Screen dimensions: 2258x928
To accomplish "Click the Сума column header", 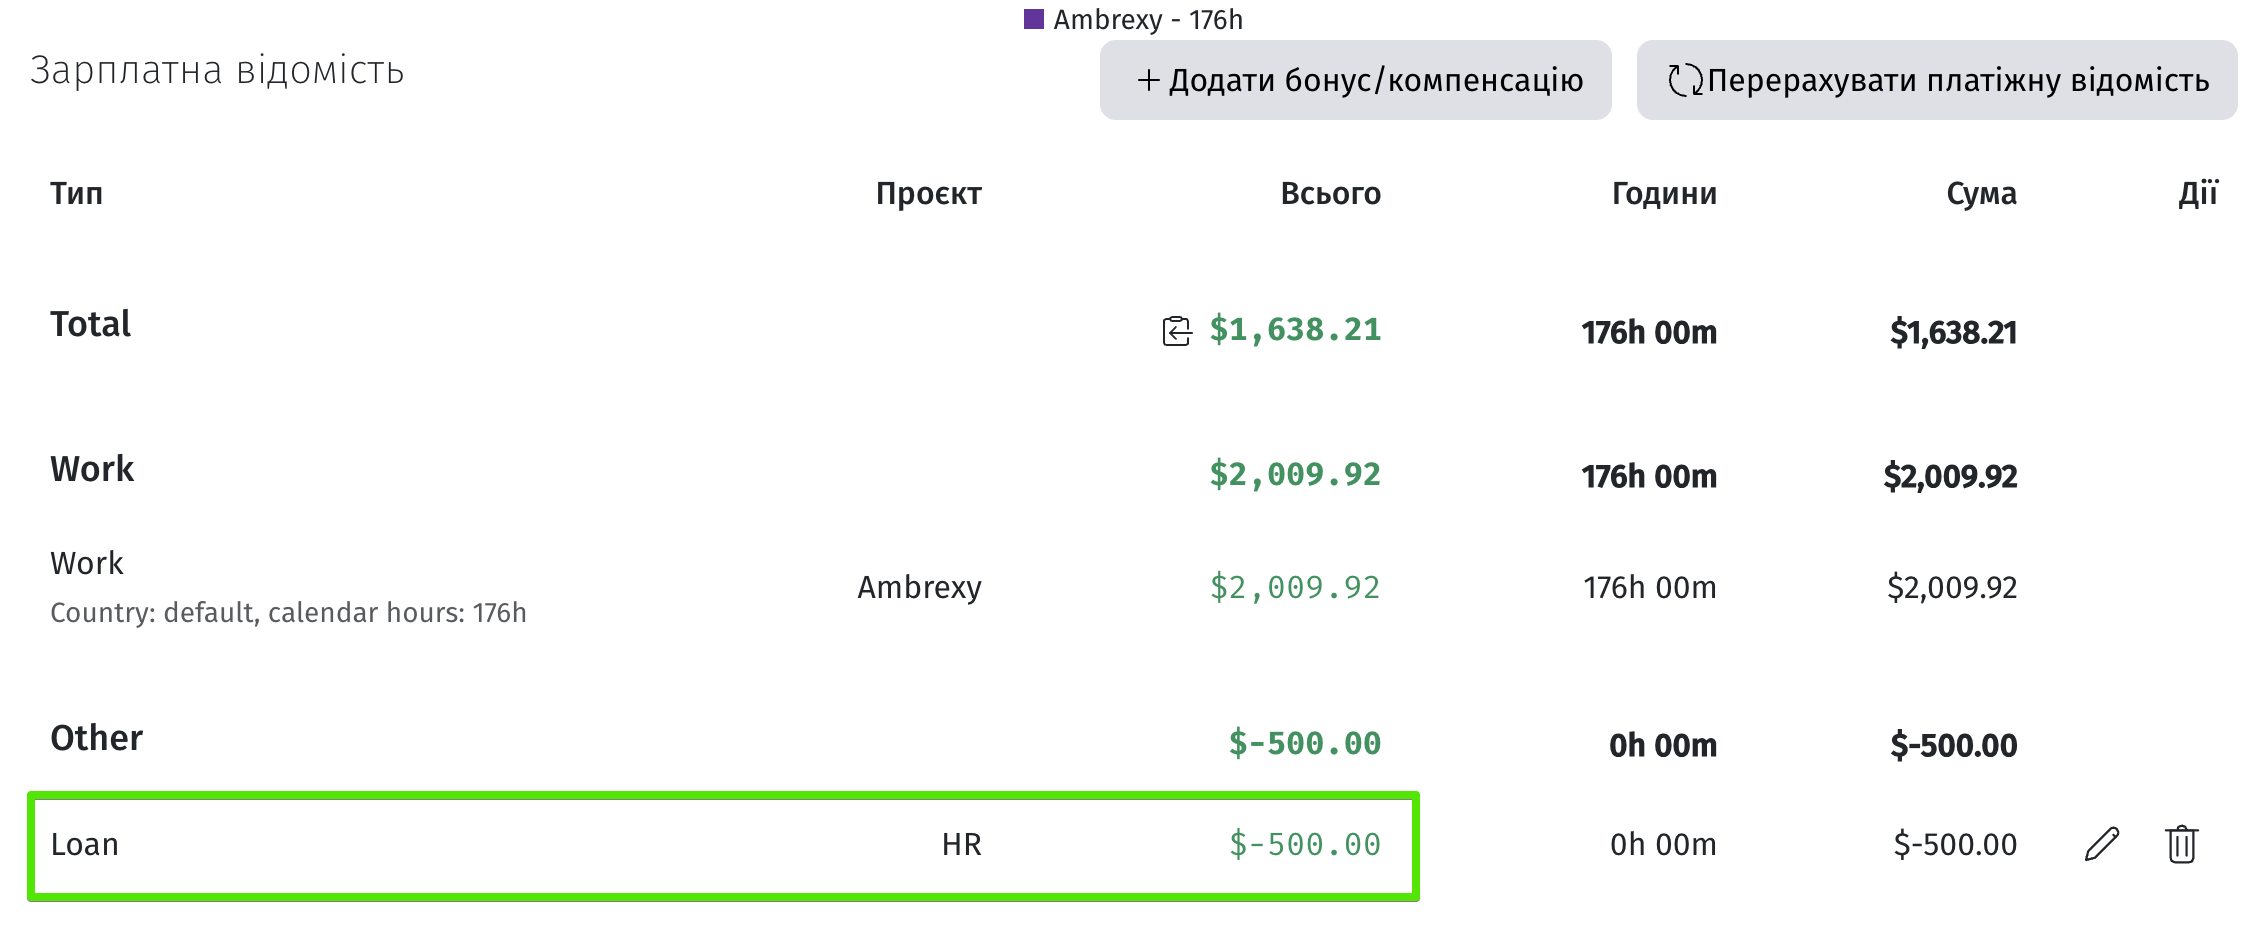I will click(x=1981, y=193).
